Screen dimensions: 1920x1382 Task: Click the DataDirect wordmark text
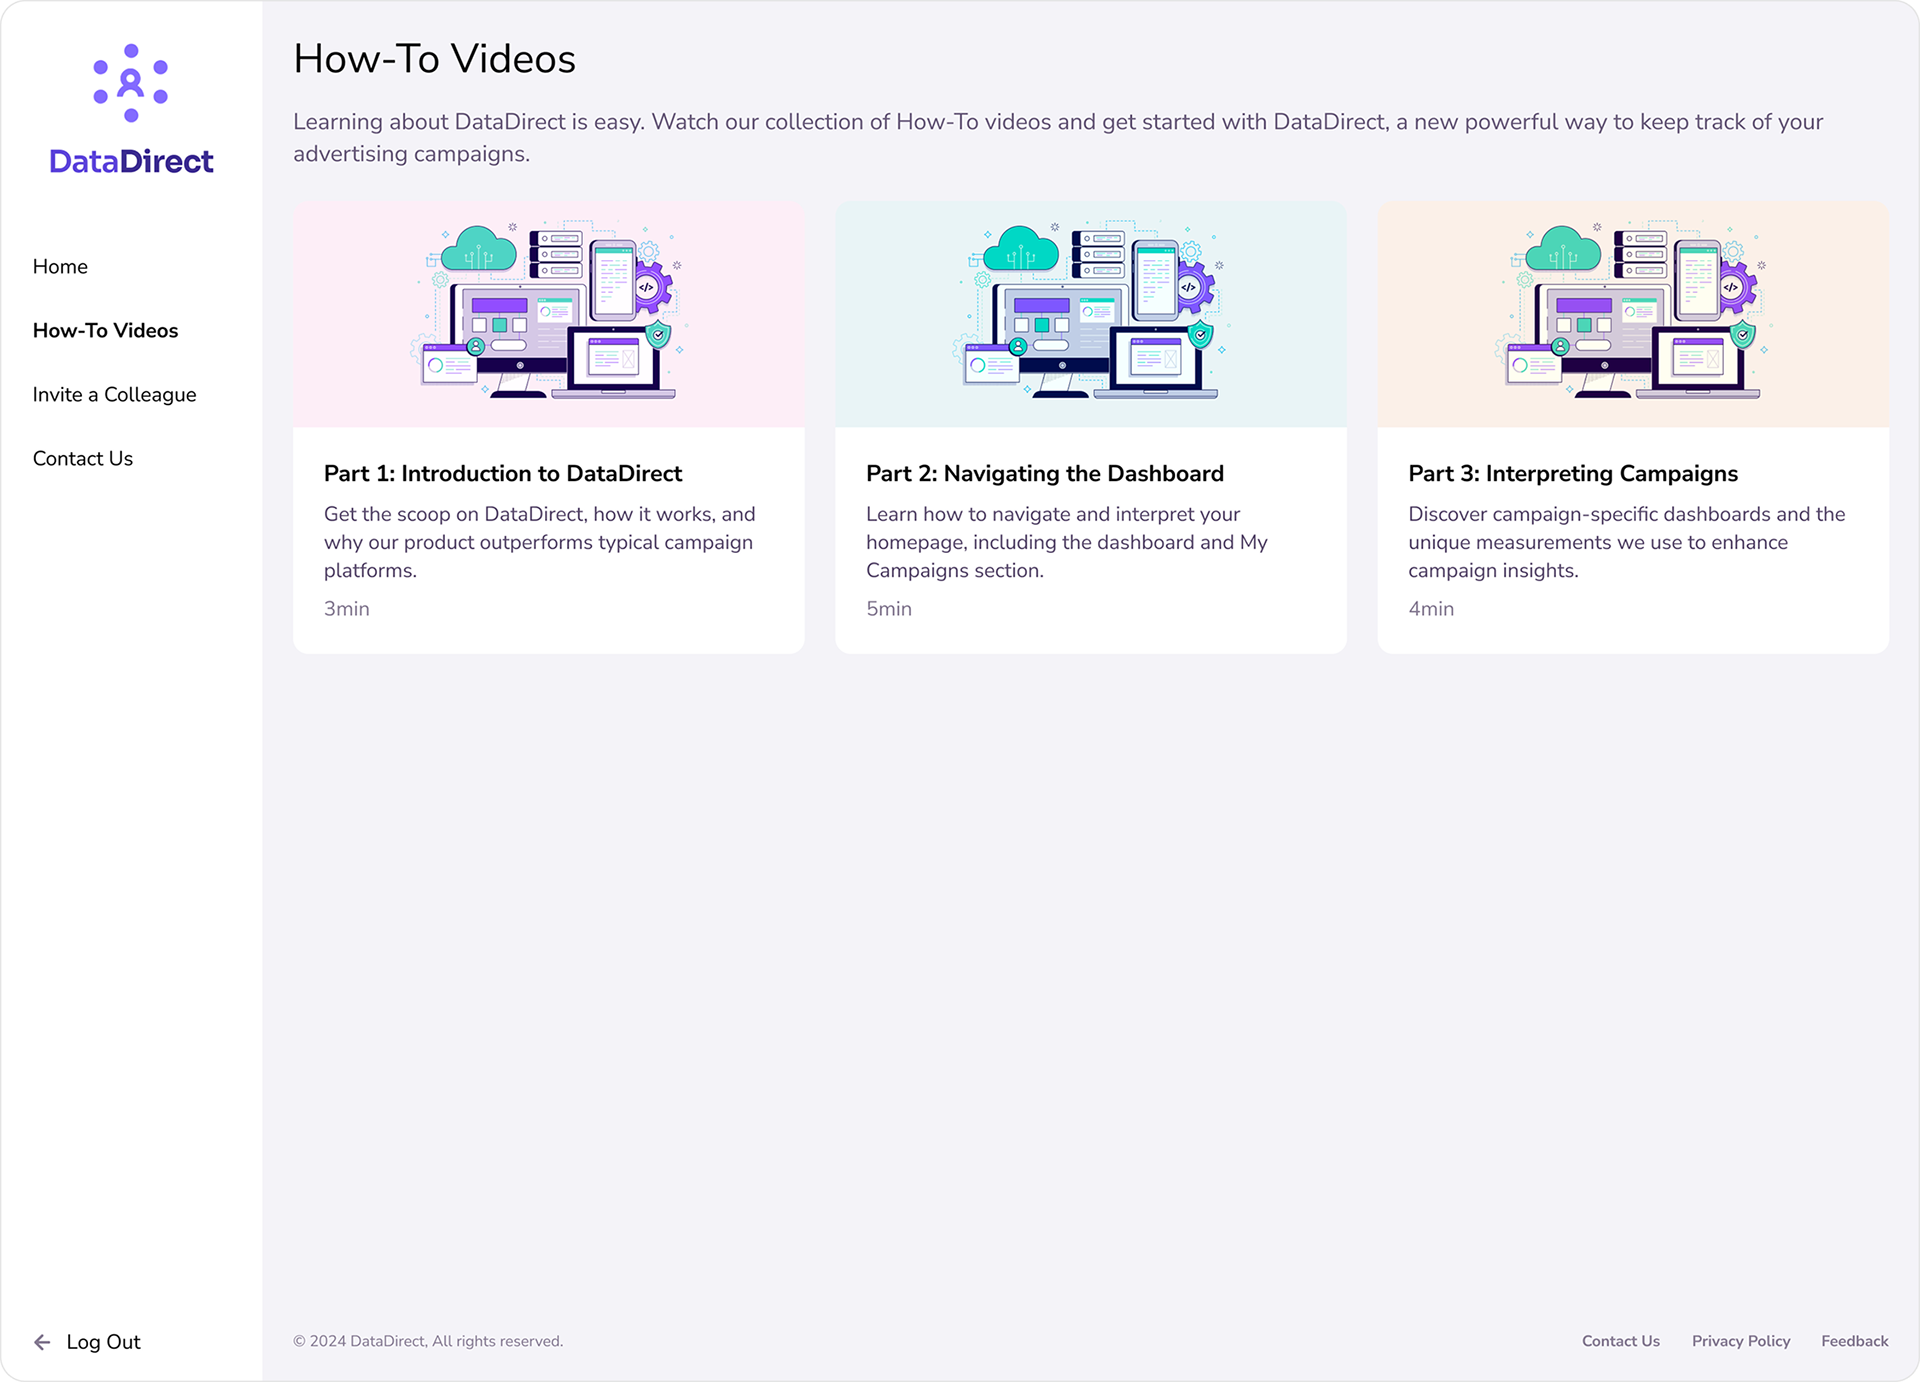click(131, 162)
